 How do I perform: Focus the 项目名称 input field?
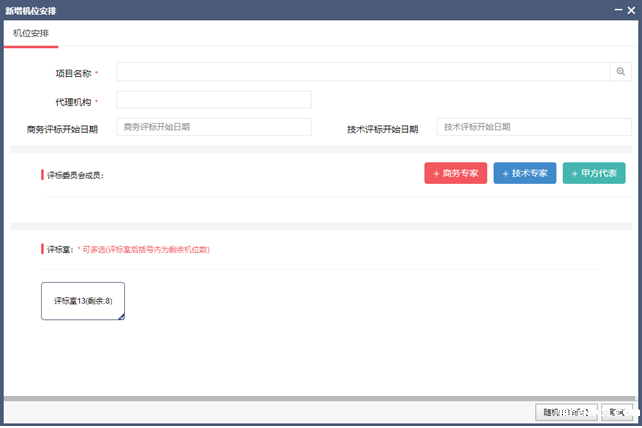362,72
